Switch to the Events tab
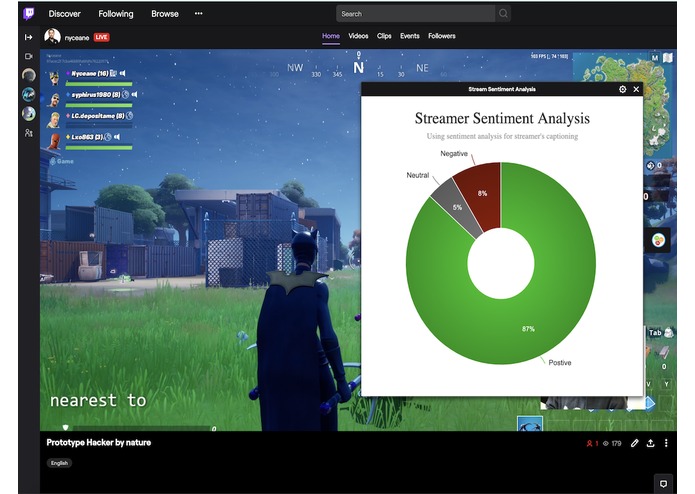The height and width of the screenshot is (494, 695). 410,36
